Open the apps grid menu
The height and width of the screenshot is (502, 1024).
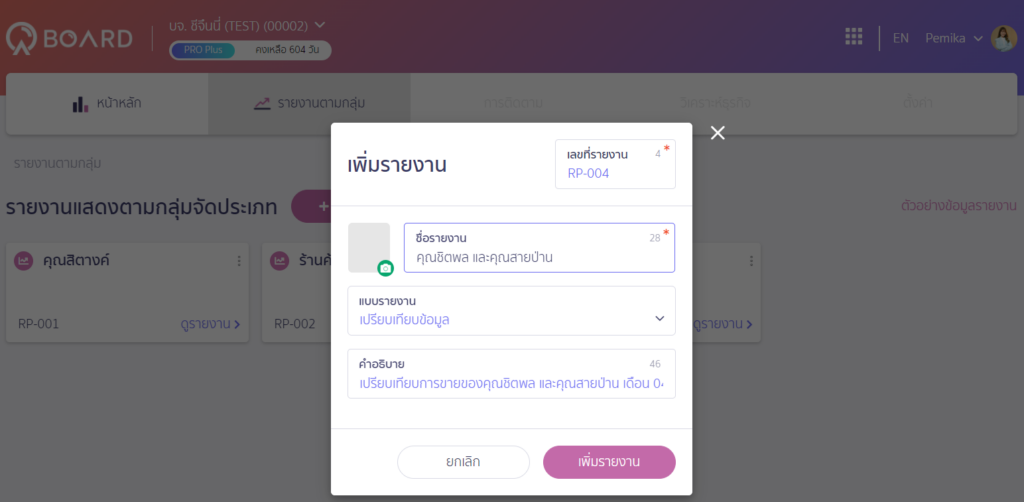tap(853, 37)
